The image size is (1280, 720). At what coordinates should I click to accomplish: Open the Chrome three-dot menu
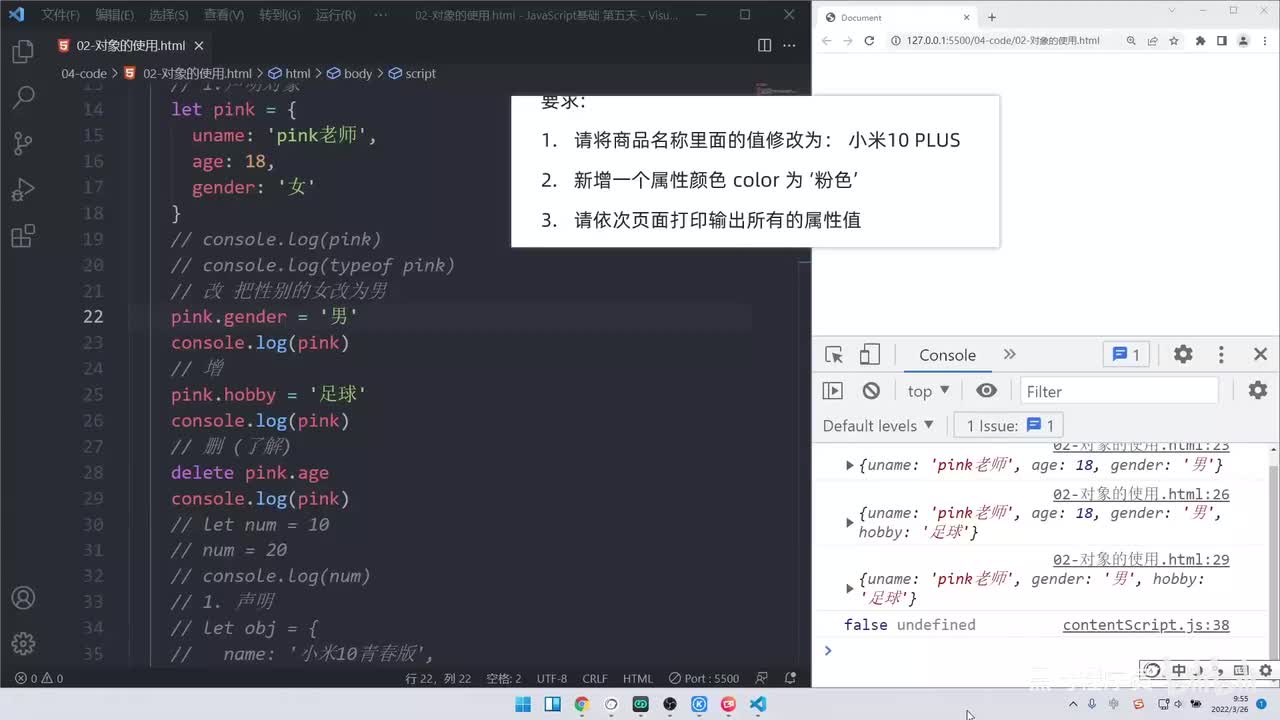[x=1264, y=41]
